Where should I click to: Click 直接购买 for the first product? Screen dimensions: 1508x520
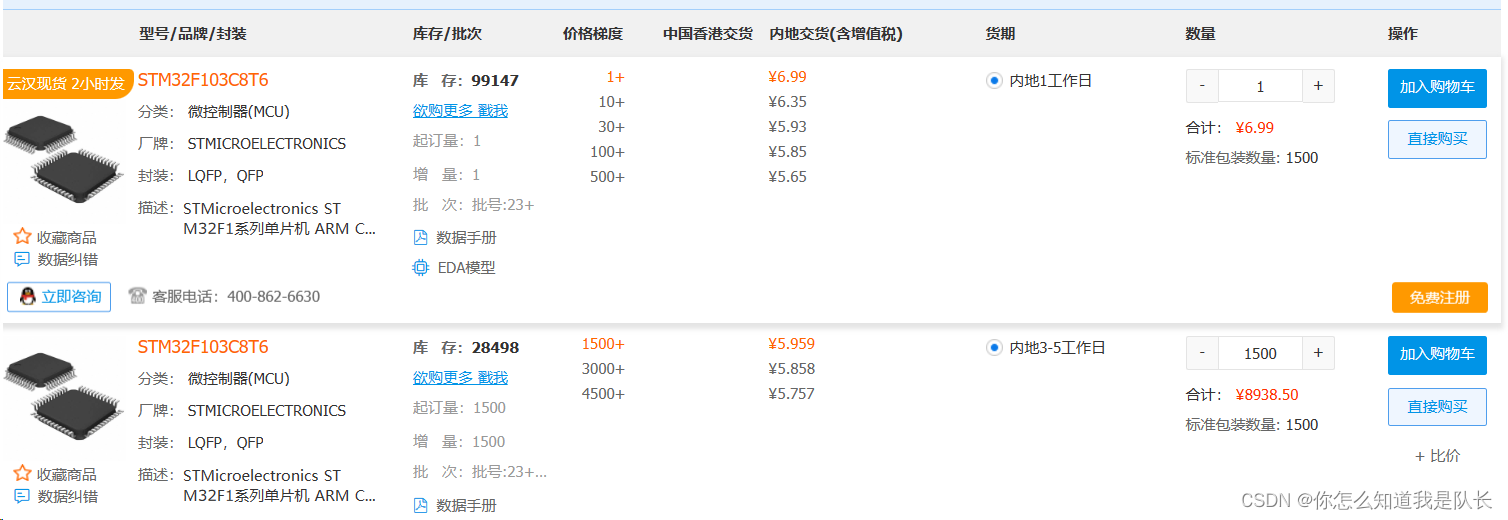(1437, 139)
